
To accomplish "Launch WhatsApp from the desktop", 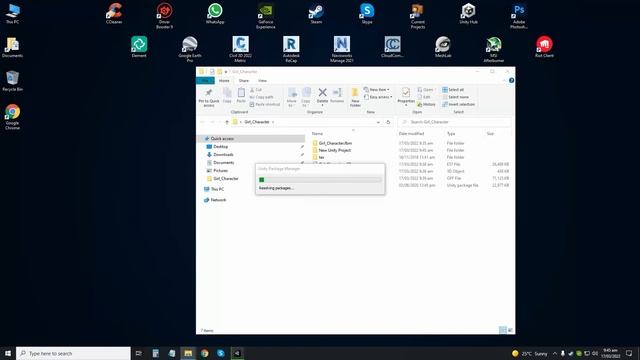I will 215,13.
